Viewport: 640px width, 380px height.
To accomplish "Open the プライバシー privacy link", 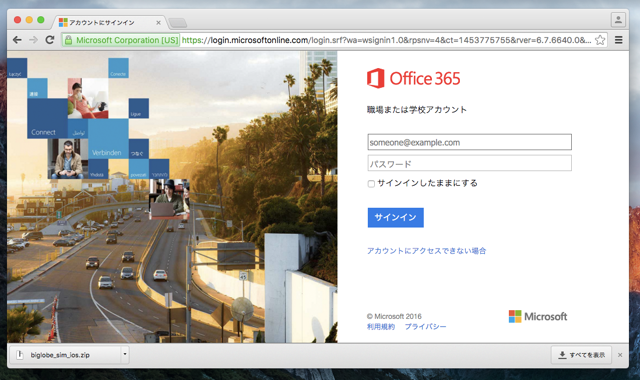I will click(425, 327).
